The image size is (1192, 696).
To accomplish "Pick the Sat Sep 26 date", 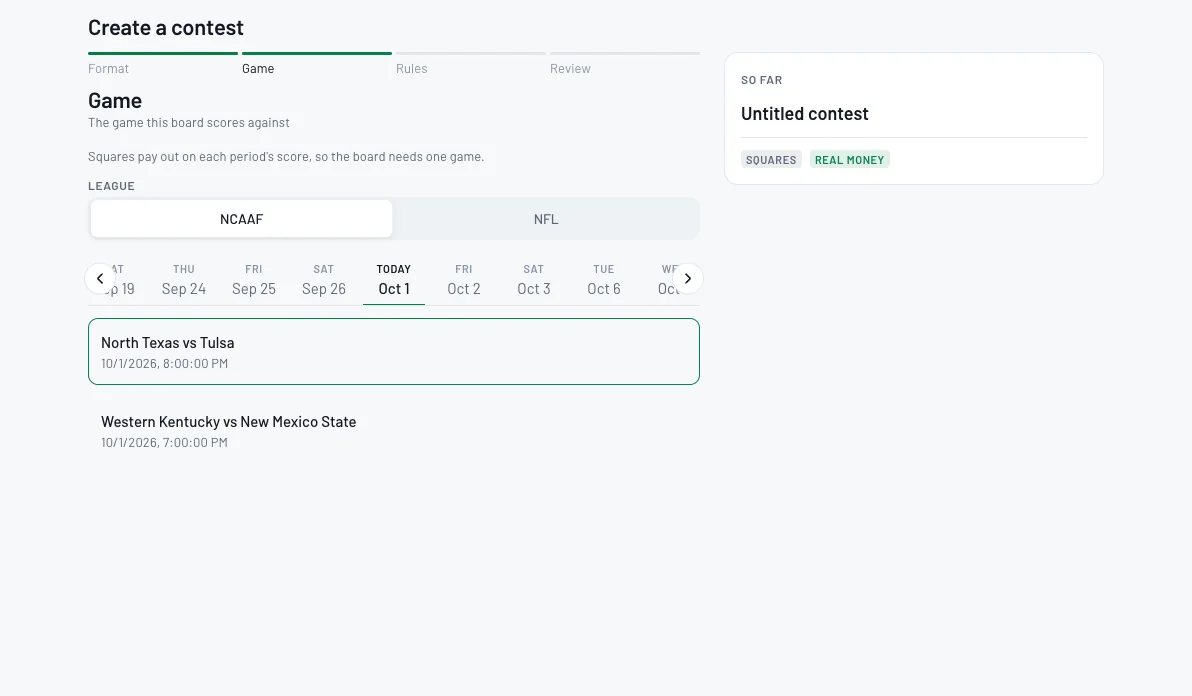I will click(324, 280).
